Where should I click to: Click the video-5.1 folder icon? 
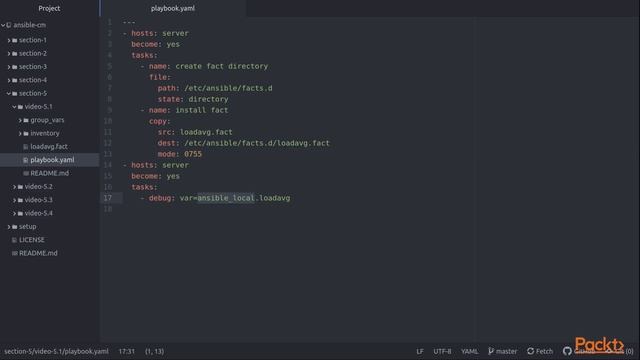click(20, 107)
